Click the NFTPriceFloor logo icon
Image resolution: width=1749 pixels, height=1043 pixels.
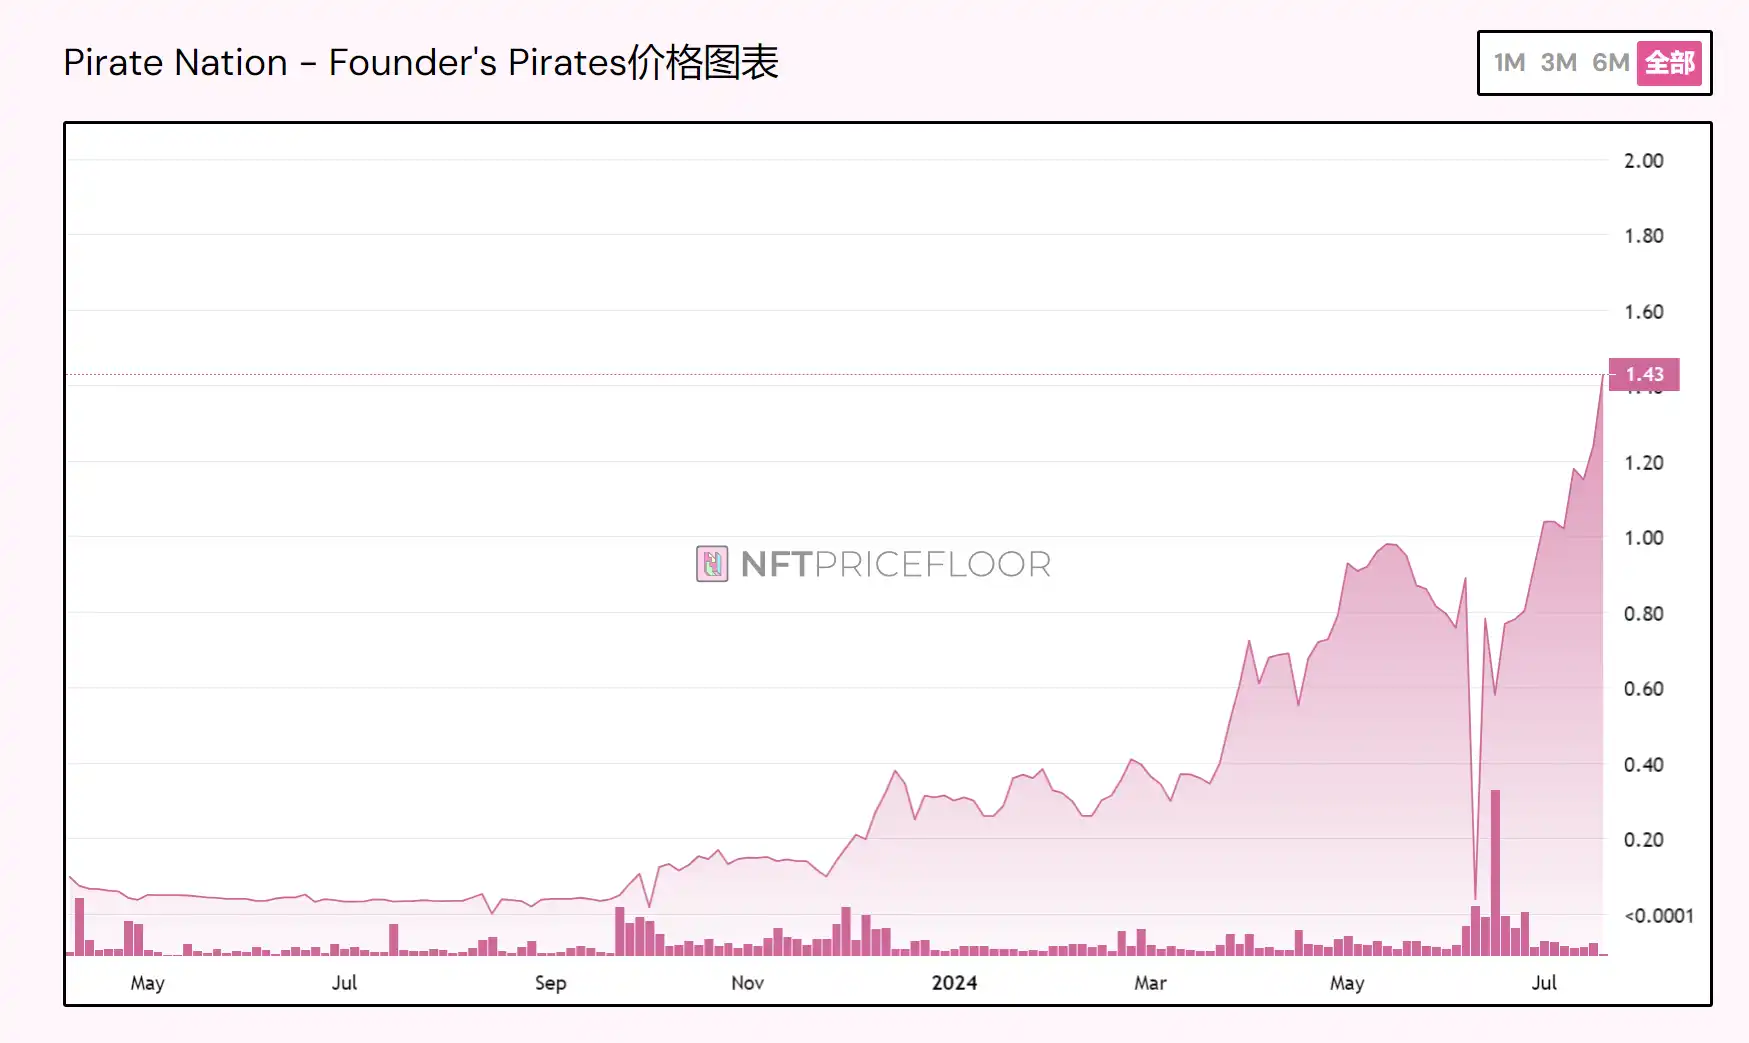(x=710, y=565)
